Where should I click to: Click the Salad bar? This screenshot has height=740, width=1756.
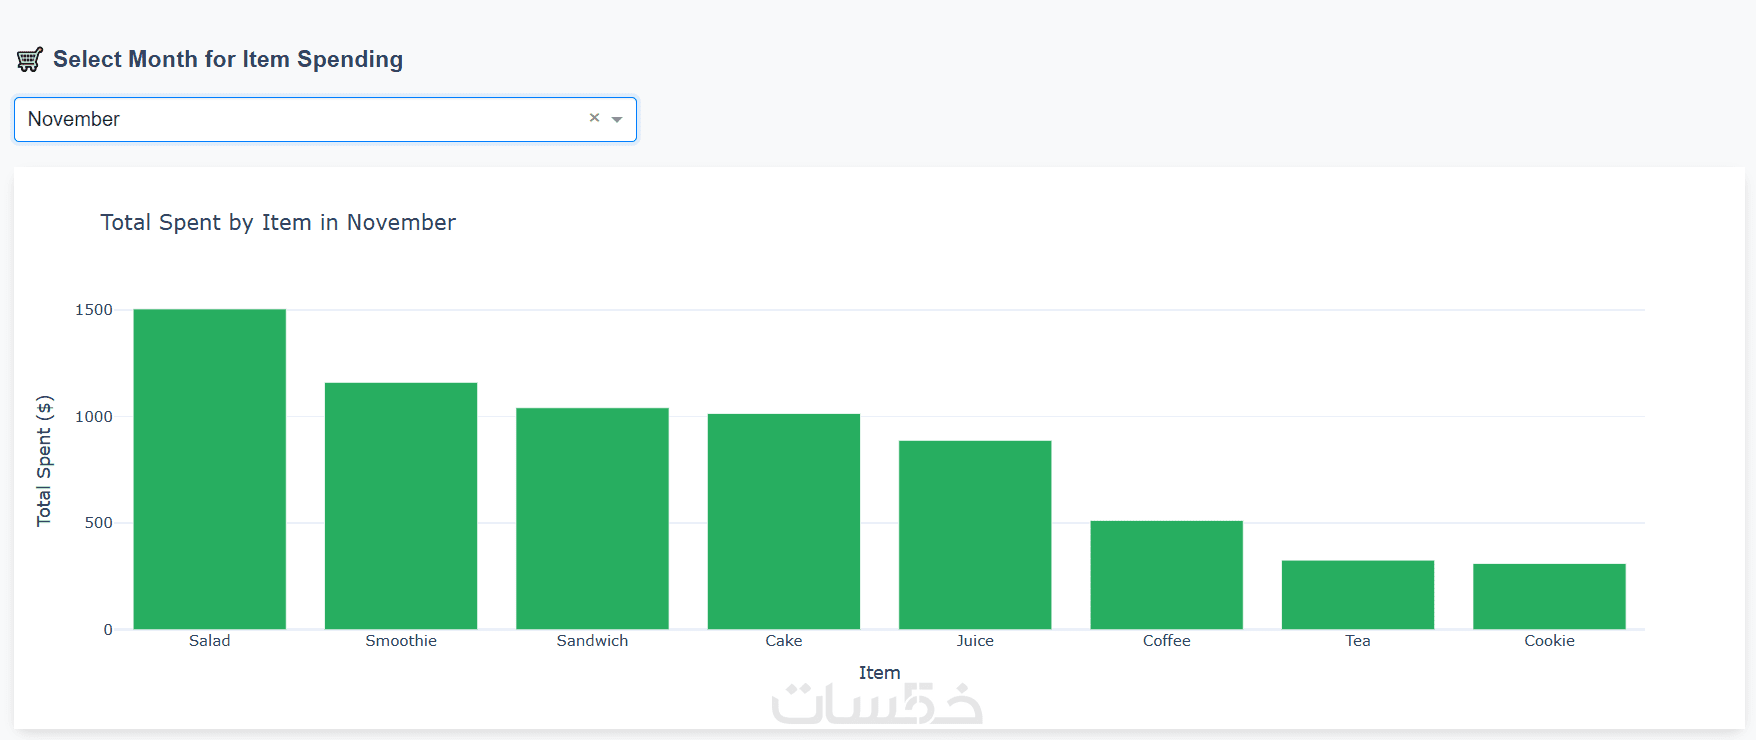click(x=210, y=469)
